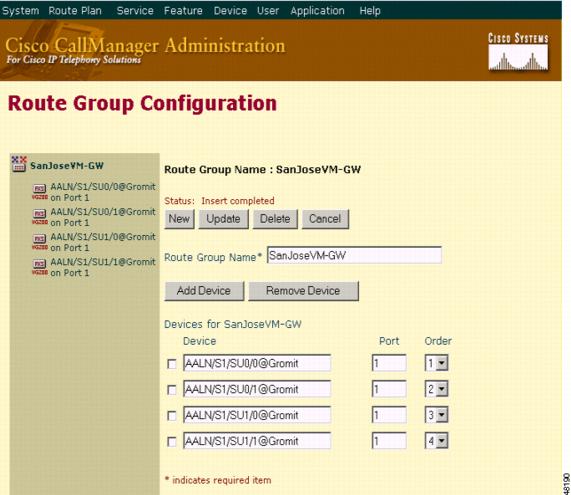Click the Order column header
This screenshot has width=571, height=495.
pos(438,341)
